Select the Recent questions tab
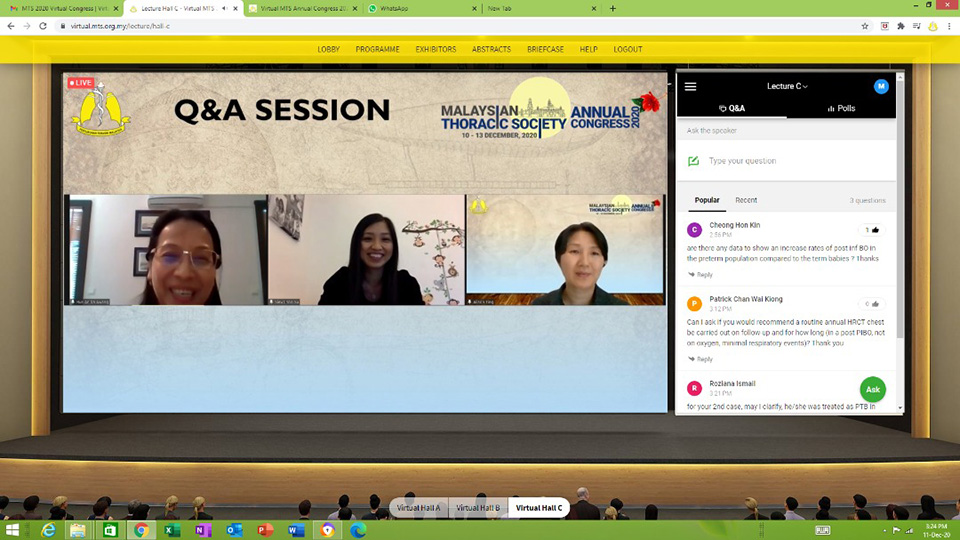Screen dimensions: 960x540 (x=746, y=200)
